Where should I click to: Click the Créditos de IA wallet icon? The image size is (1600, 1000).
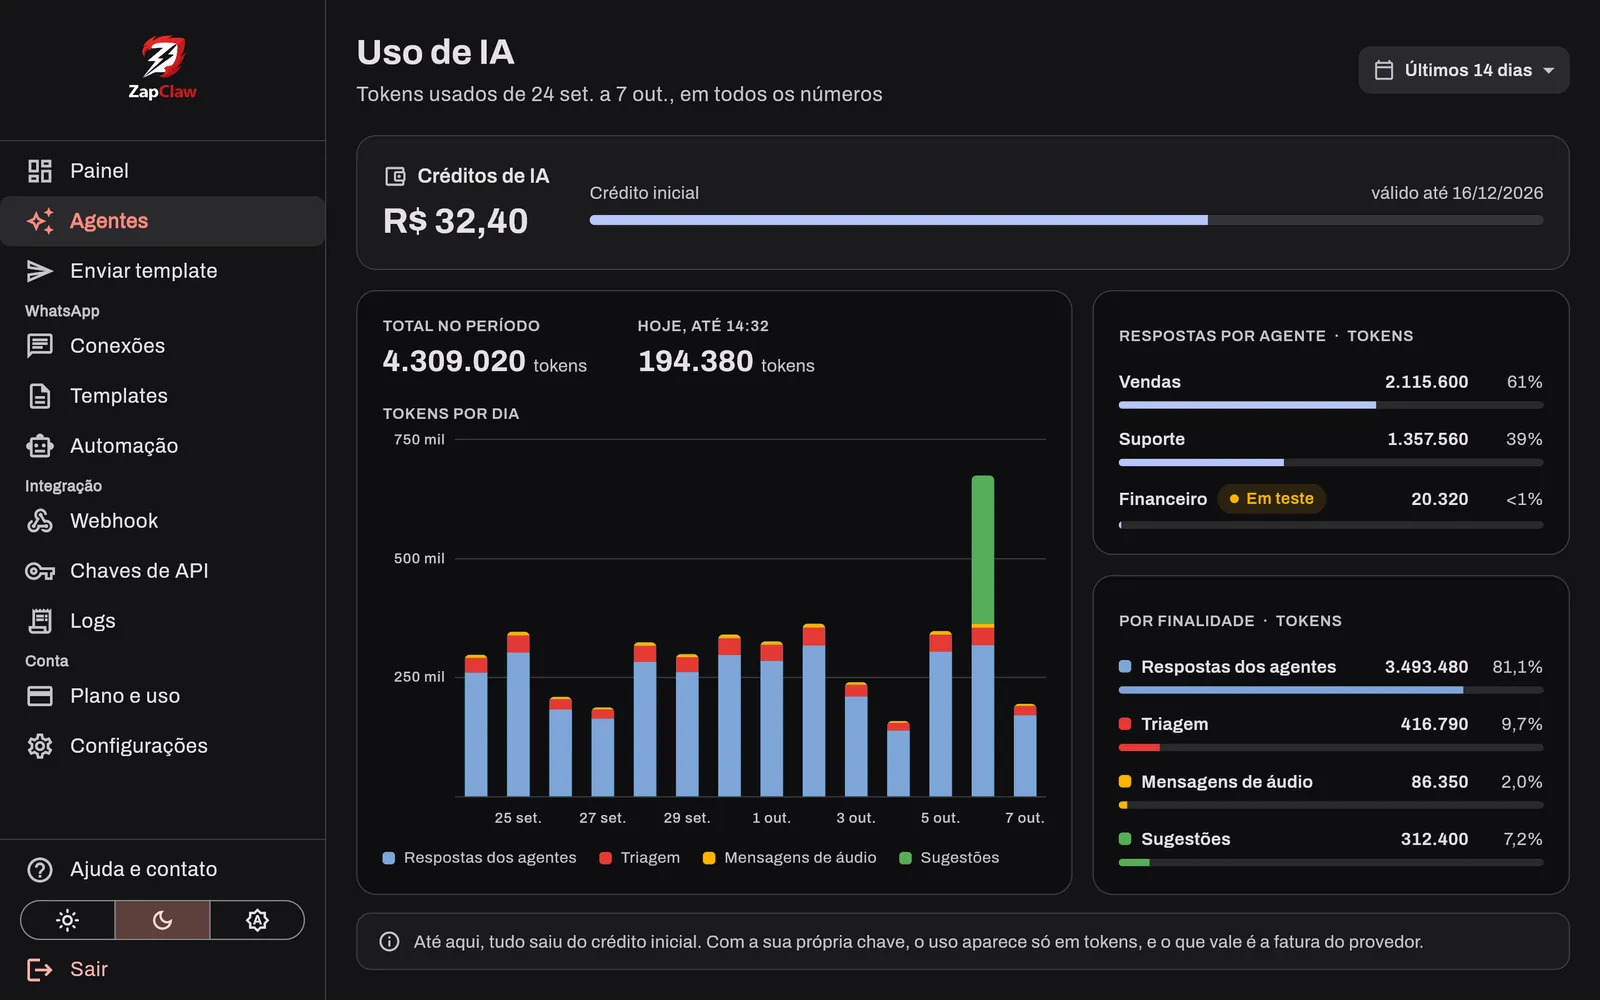point(396,176)
